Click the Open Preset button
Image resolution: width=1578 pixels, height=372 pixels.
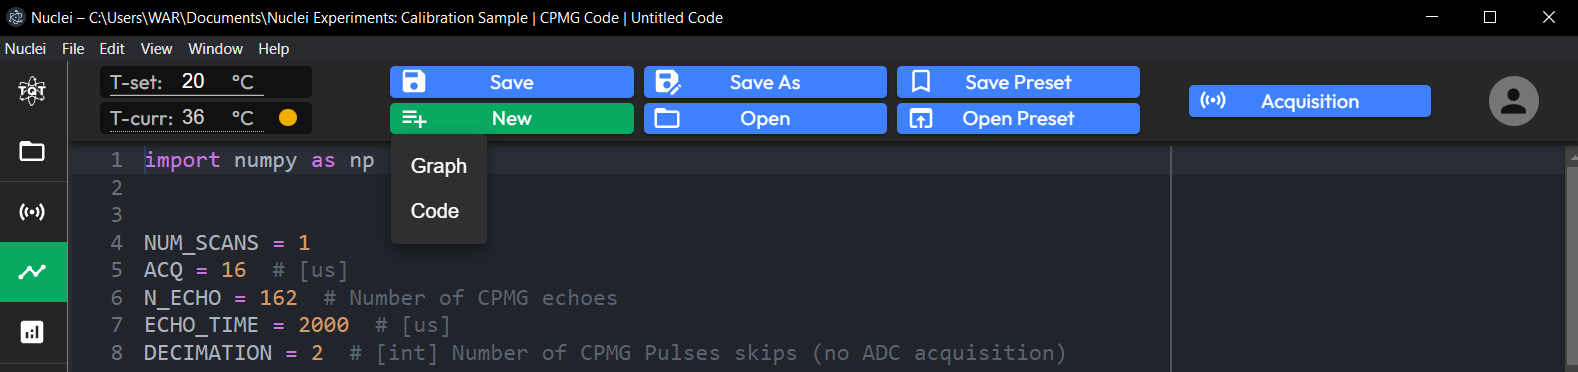click(x=1018, y=118)
